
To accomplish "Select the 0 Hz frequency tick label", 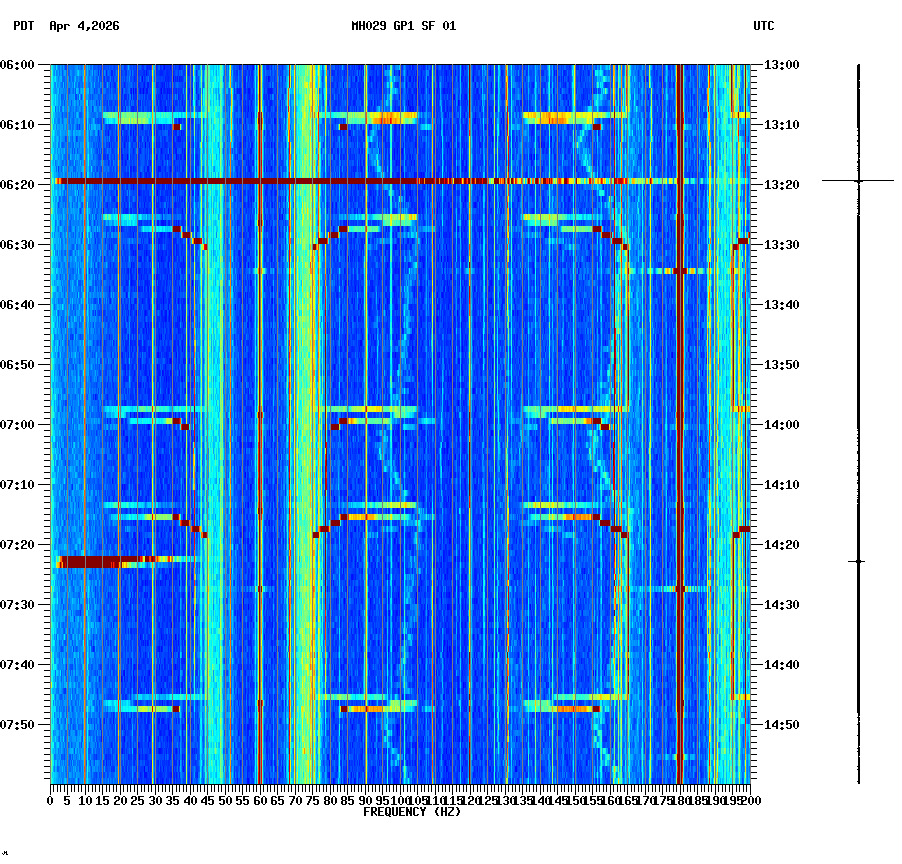I will [x=50, y=800].
